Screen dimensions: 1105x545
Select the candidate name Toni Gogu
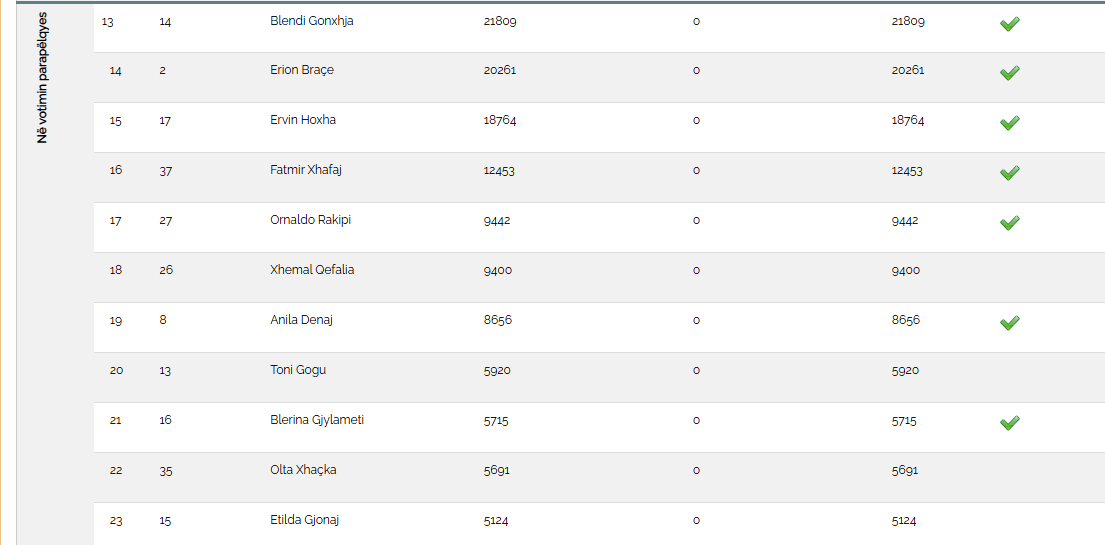point(298,370)
